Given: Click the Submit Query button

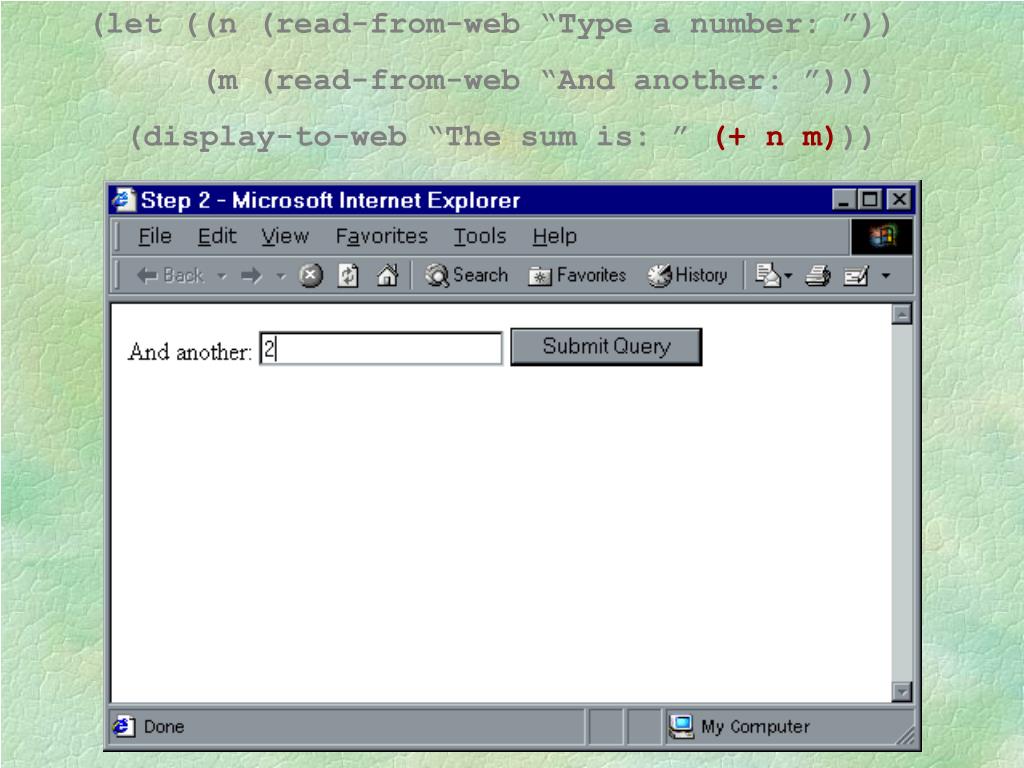Looking at the screenshot, I should click(x=606, y=347).
